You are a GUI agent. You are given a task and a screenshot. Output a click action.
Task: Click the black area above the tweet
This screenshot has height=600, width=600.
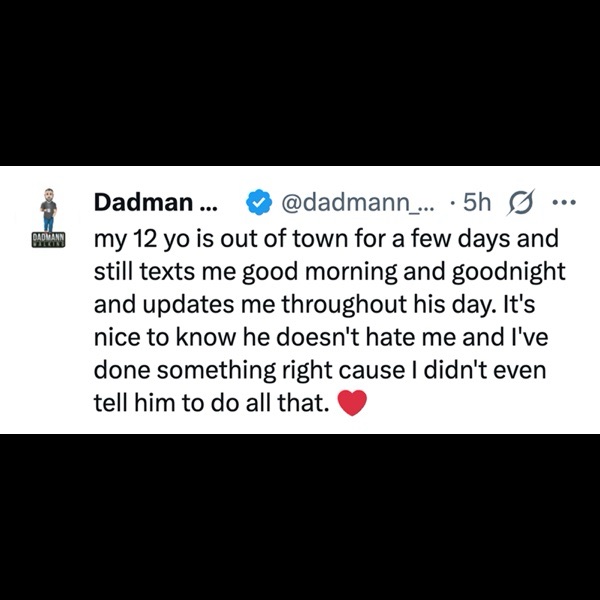(300, 83)
